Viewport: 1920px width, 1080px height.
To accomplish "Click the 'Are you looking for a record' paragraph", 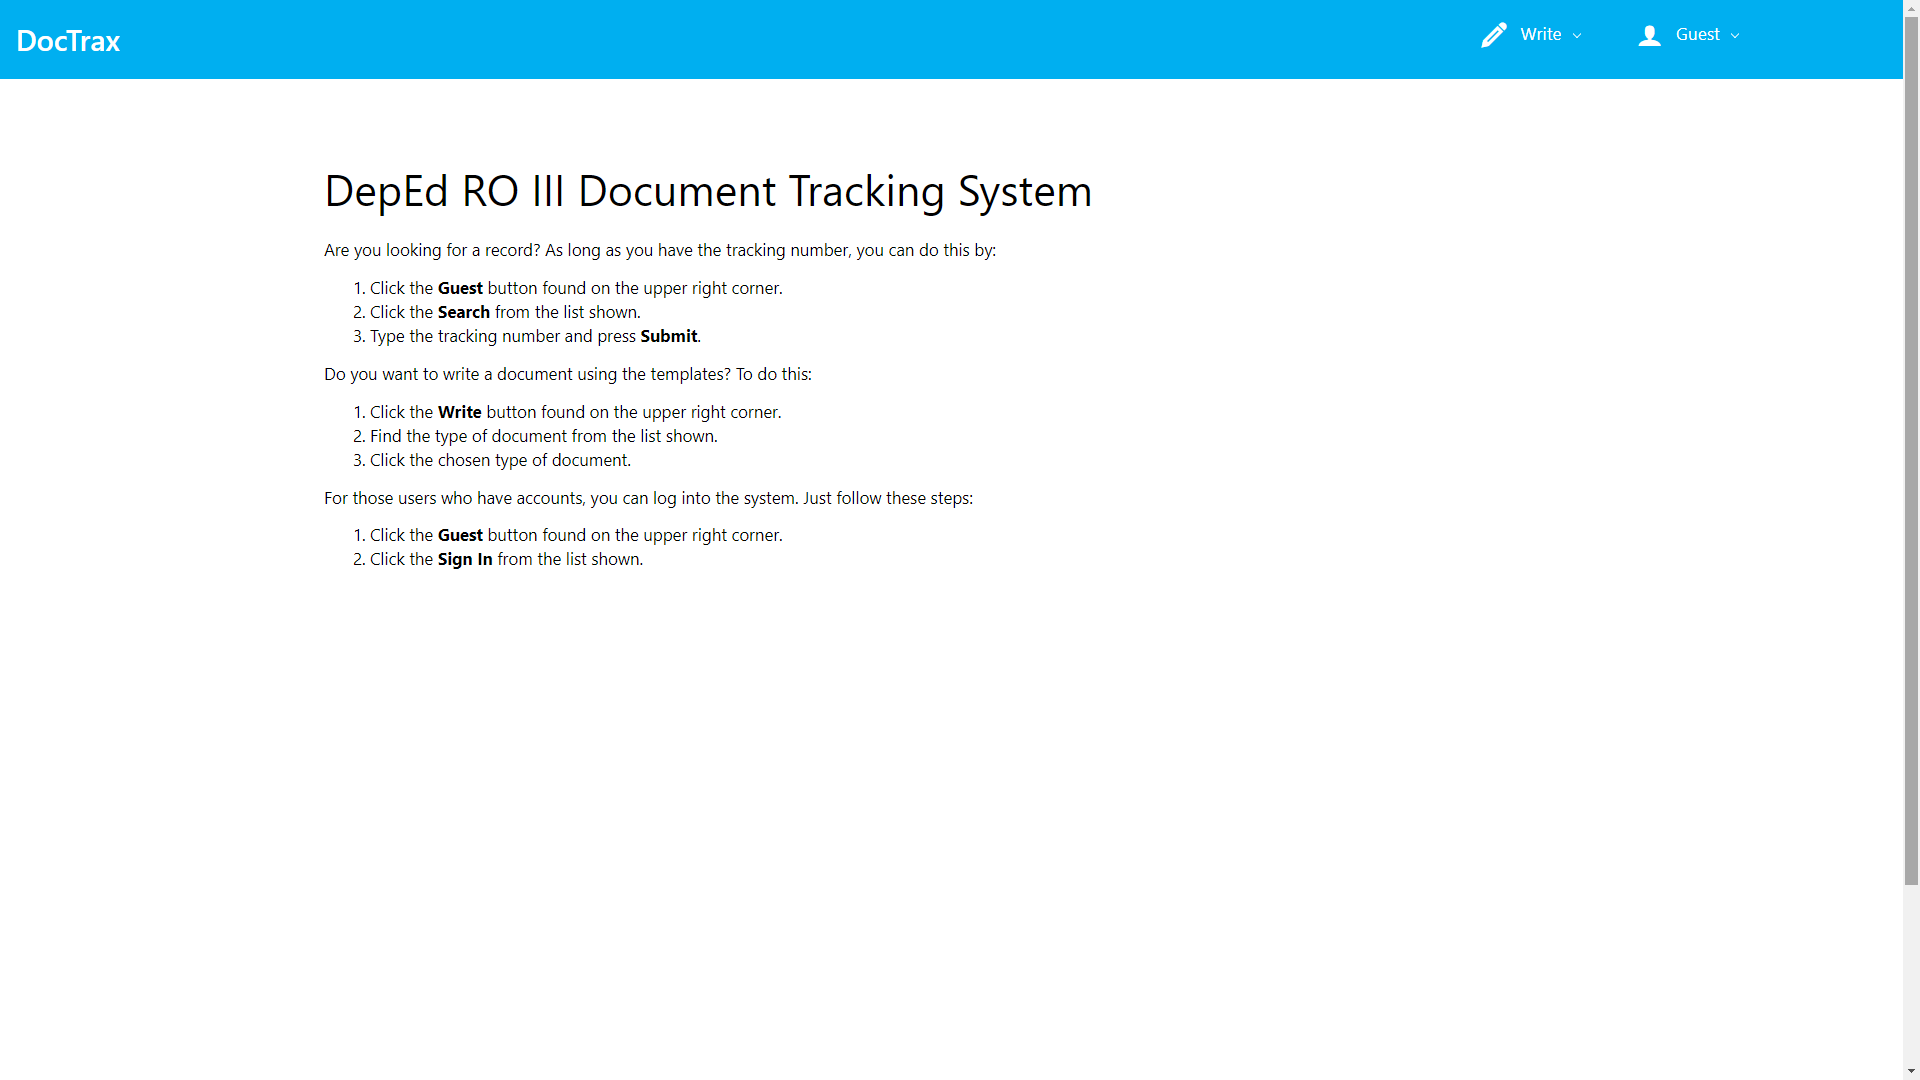I will tap(659, 250).
